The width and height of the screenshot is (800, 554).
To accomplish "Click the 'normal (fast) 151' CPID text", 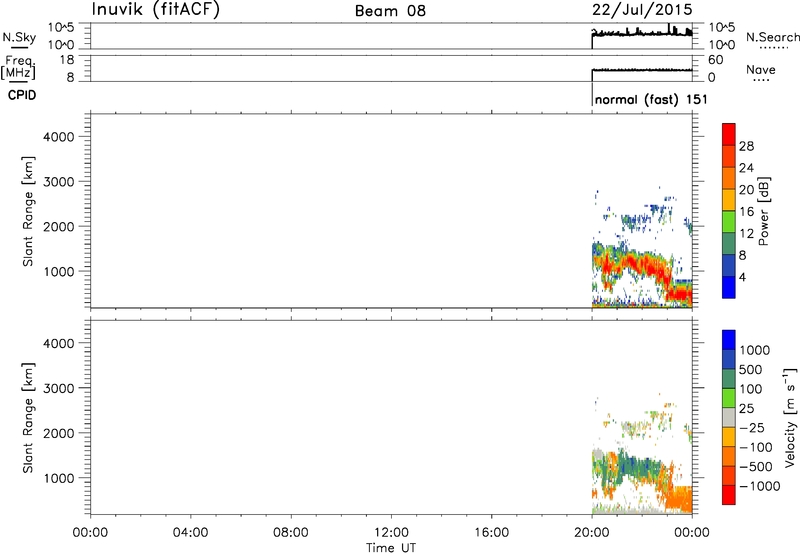I will tap(651, 99).
